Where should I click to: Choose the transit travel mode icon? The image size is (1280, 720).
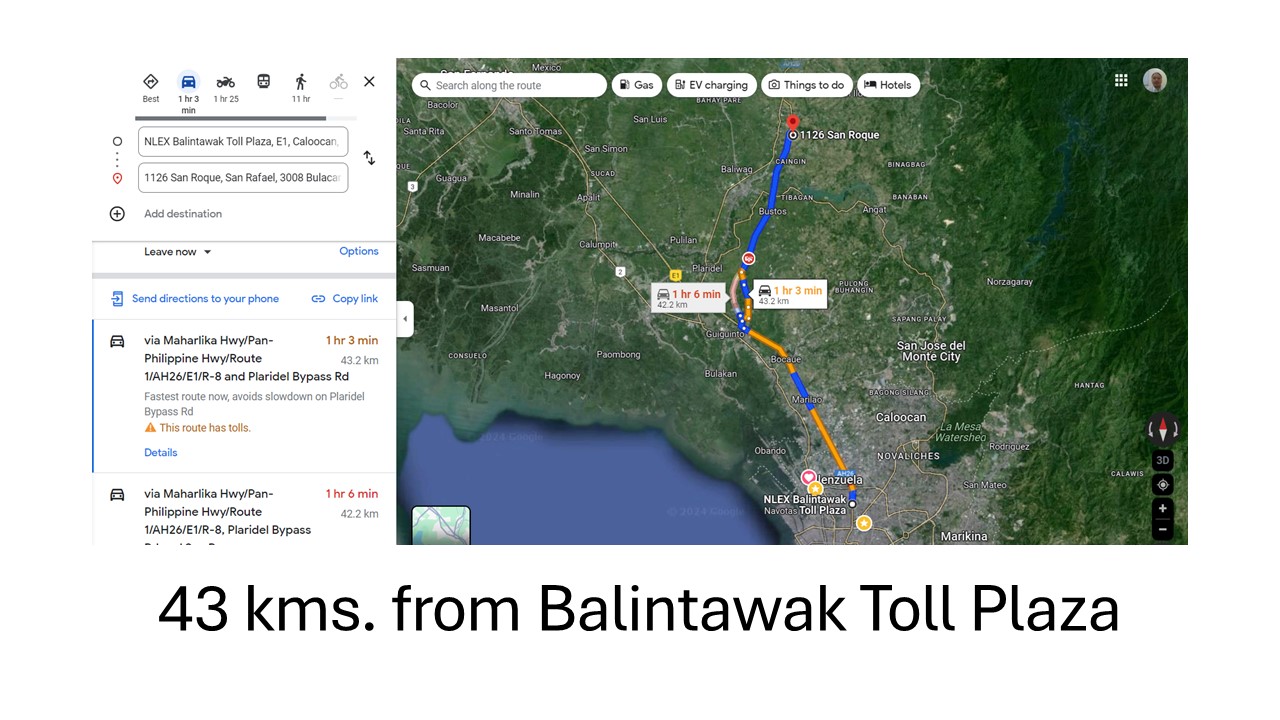pos(263,82)
